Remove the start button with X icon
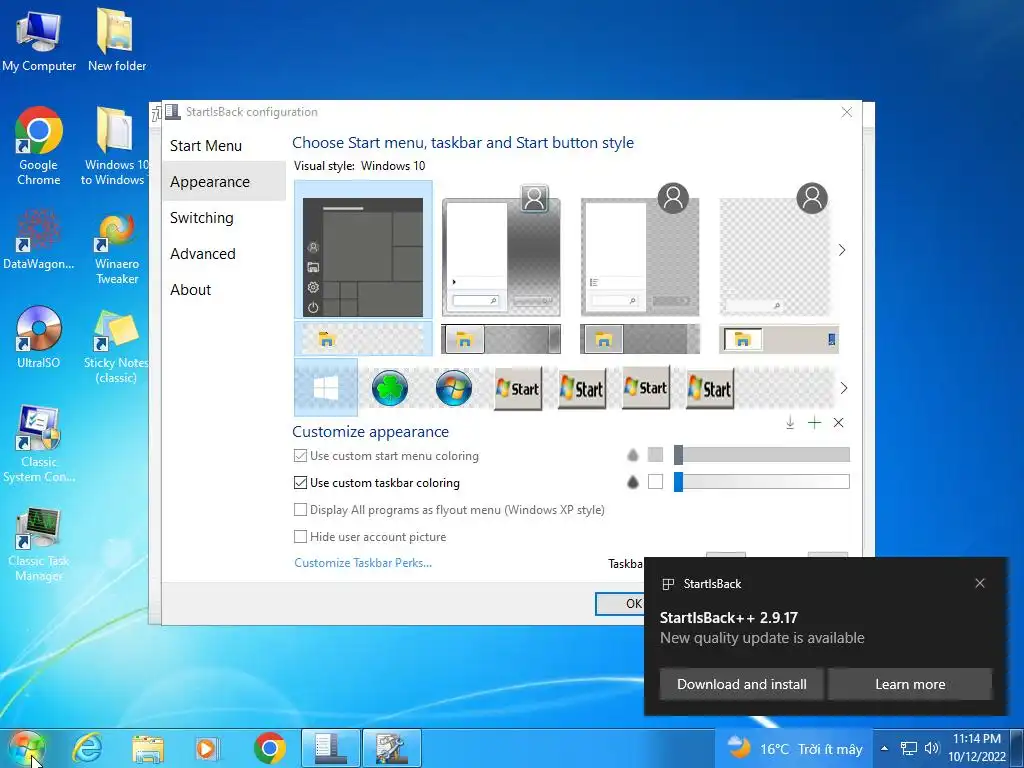This screenshot has width=1024, height=768. point(839,423)
